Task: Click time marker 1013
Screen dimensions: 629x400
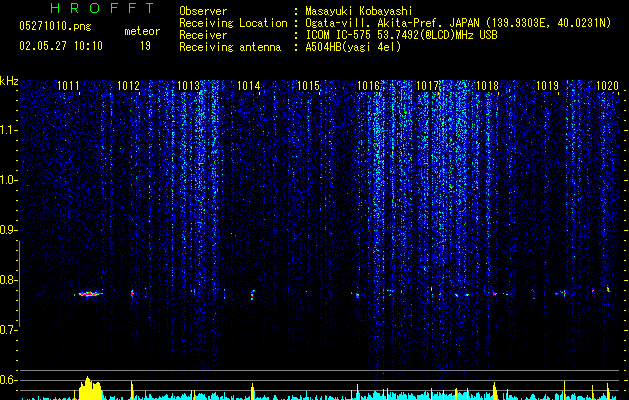Action: [189, 86]
